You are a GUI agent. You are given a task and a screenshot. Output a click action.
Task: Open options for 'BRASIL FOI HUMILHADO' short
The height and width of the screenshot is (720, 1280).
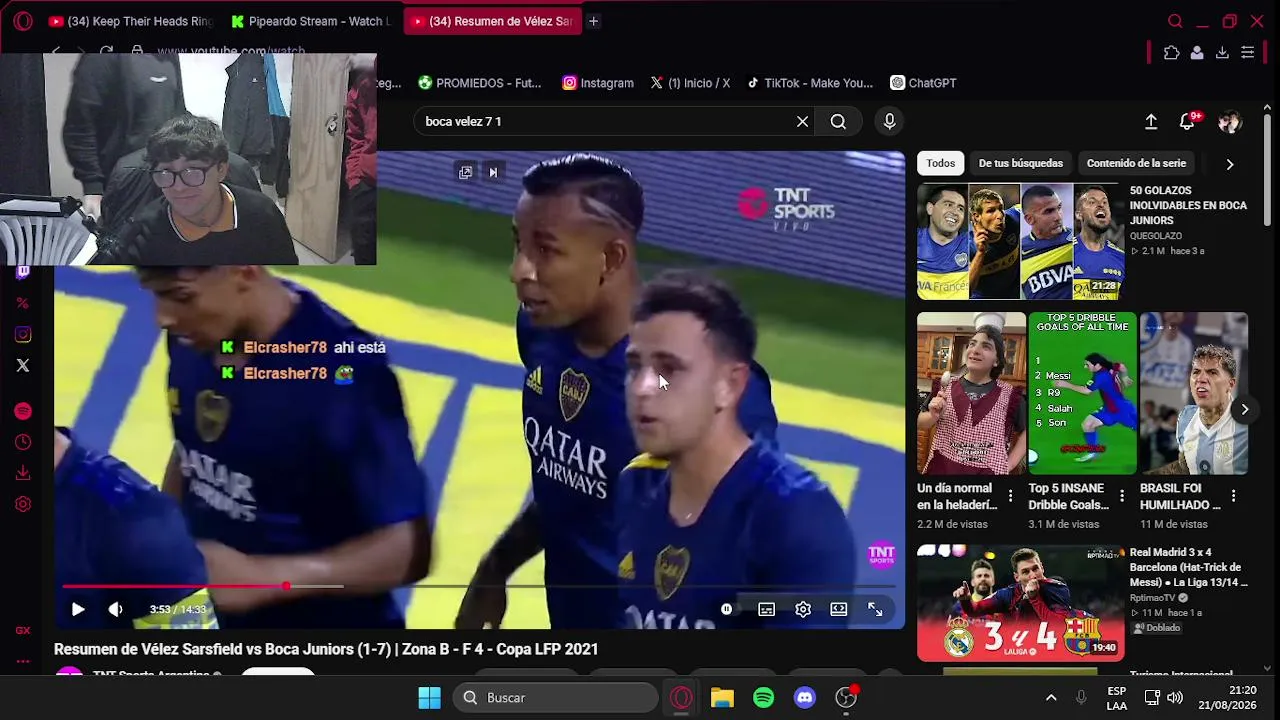click(x=1234, y=496)
